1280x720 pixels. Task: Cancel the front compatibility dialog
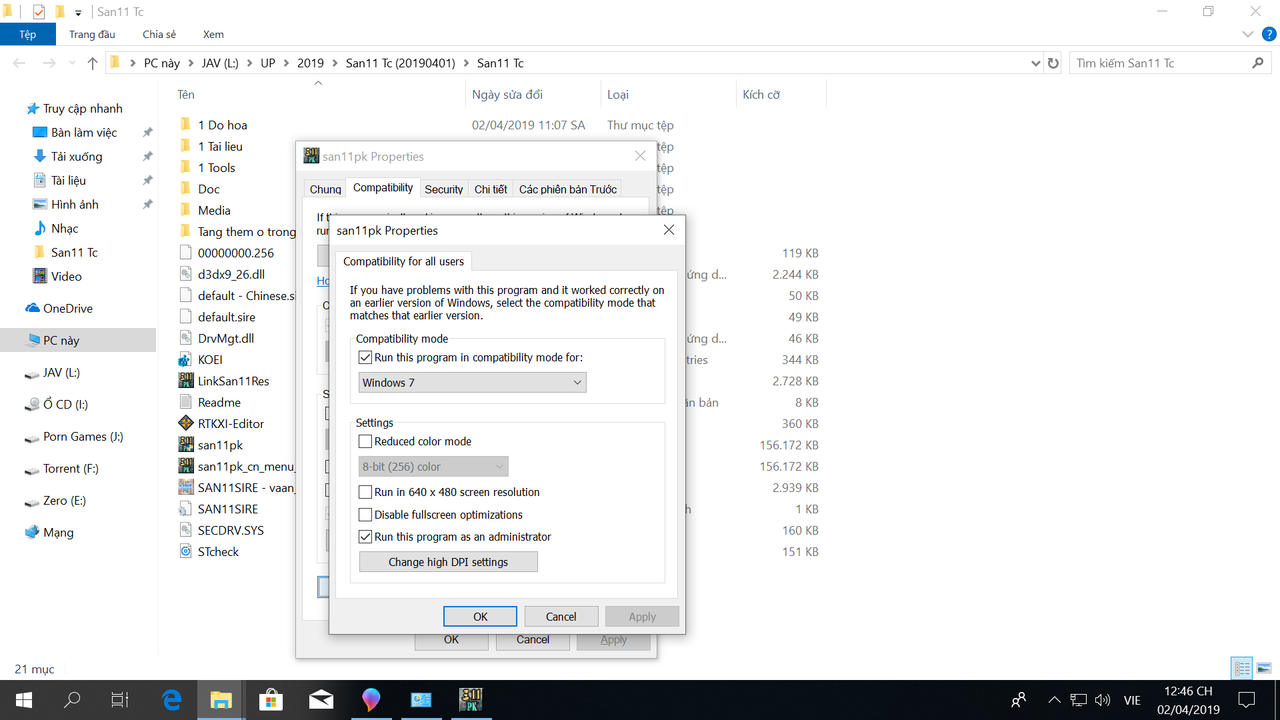561,616
